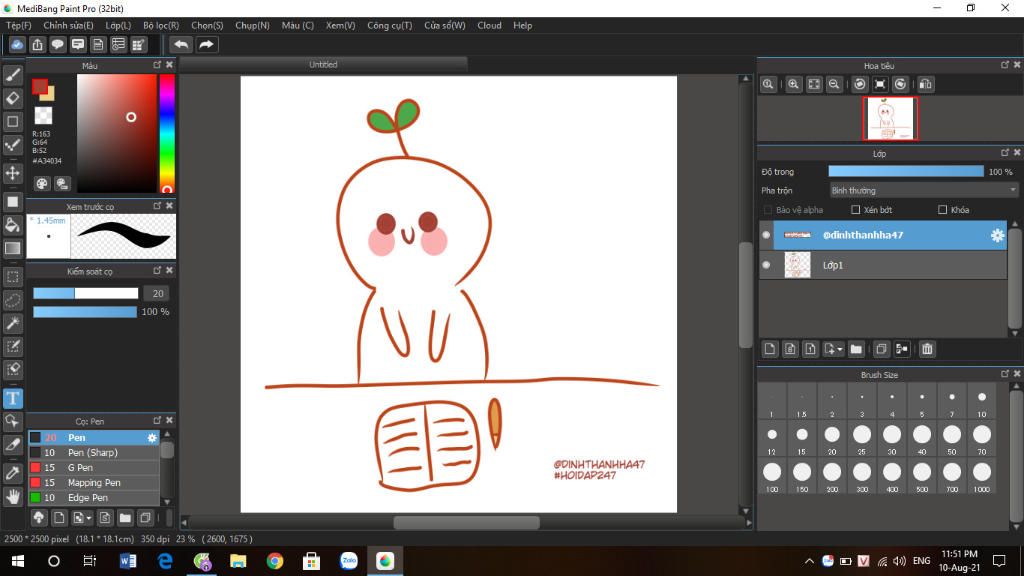Viewport: 1024px width, 576px height.
Task: Enable the Xén bớt clipping checkbox
Action: click(855, 210)
